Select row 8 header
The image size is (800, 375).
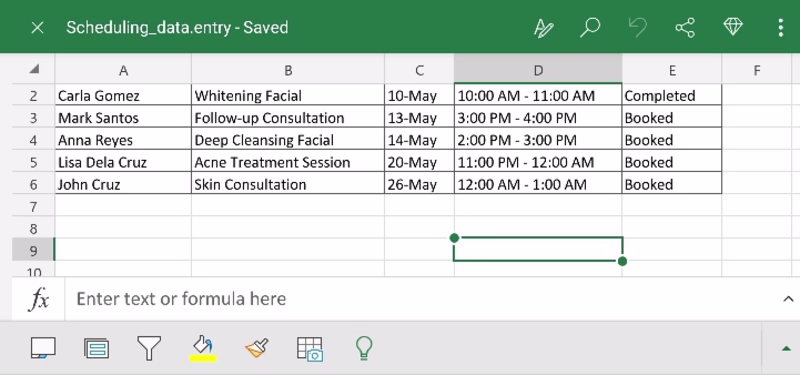tap(34, 229)
